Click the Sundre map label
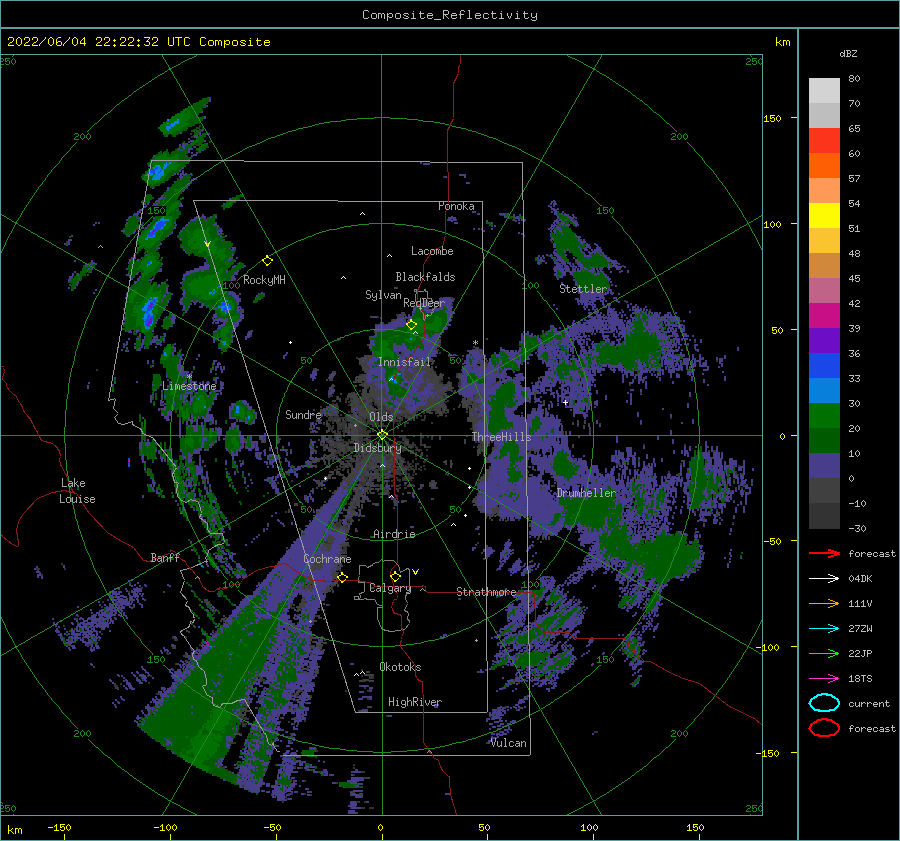 pos(303,414)
